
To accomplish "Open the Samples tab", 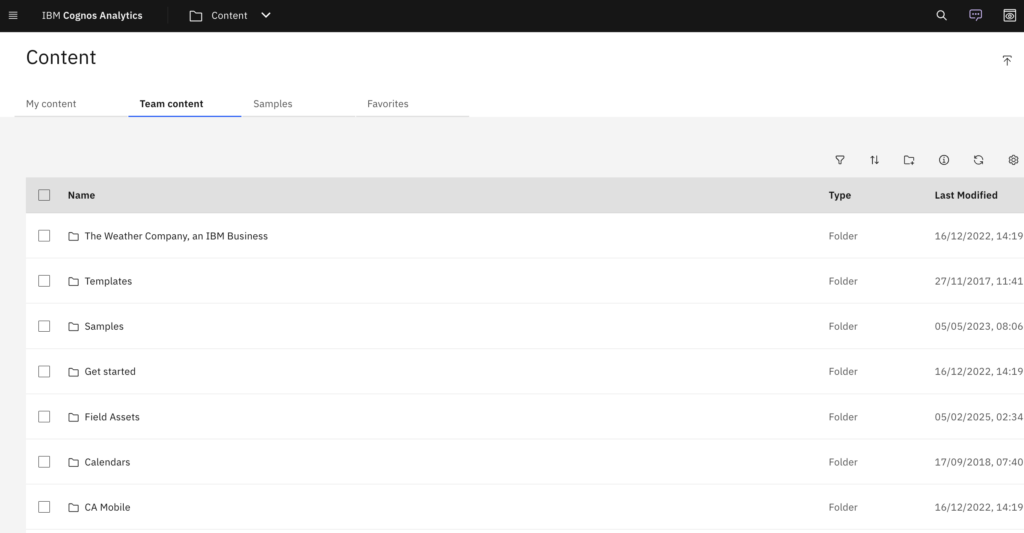I will pos(272,104).
